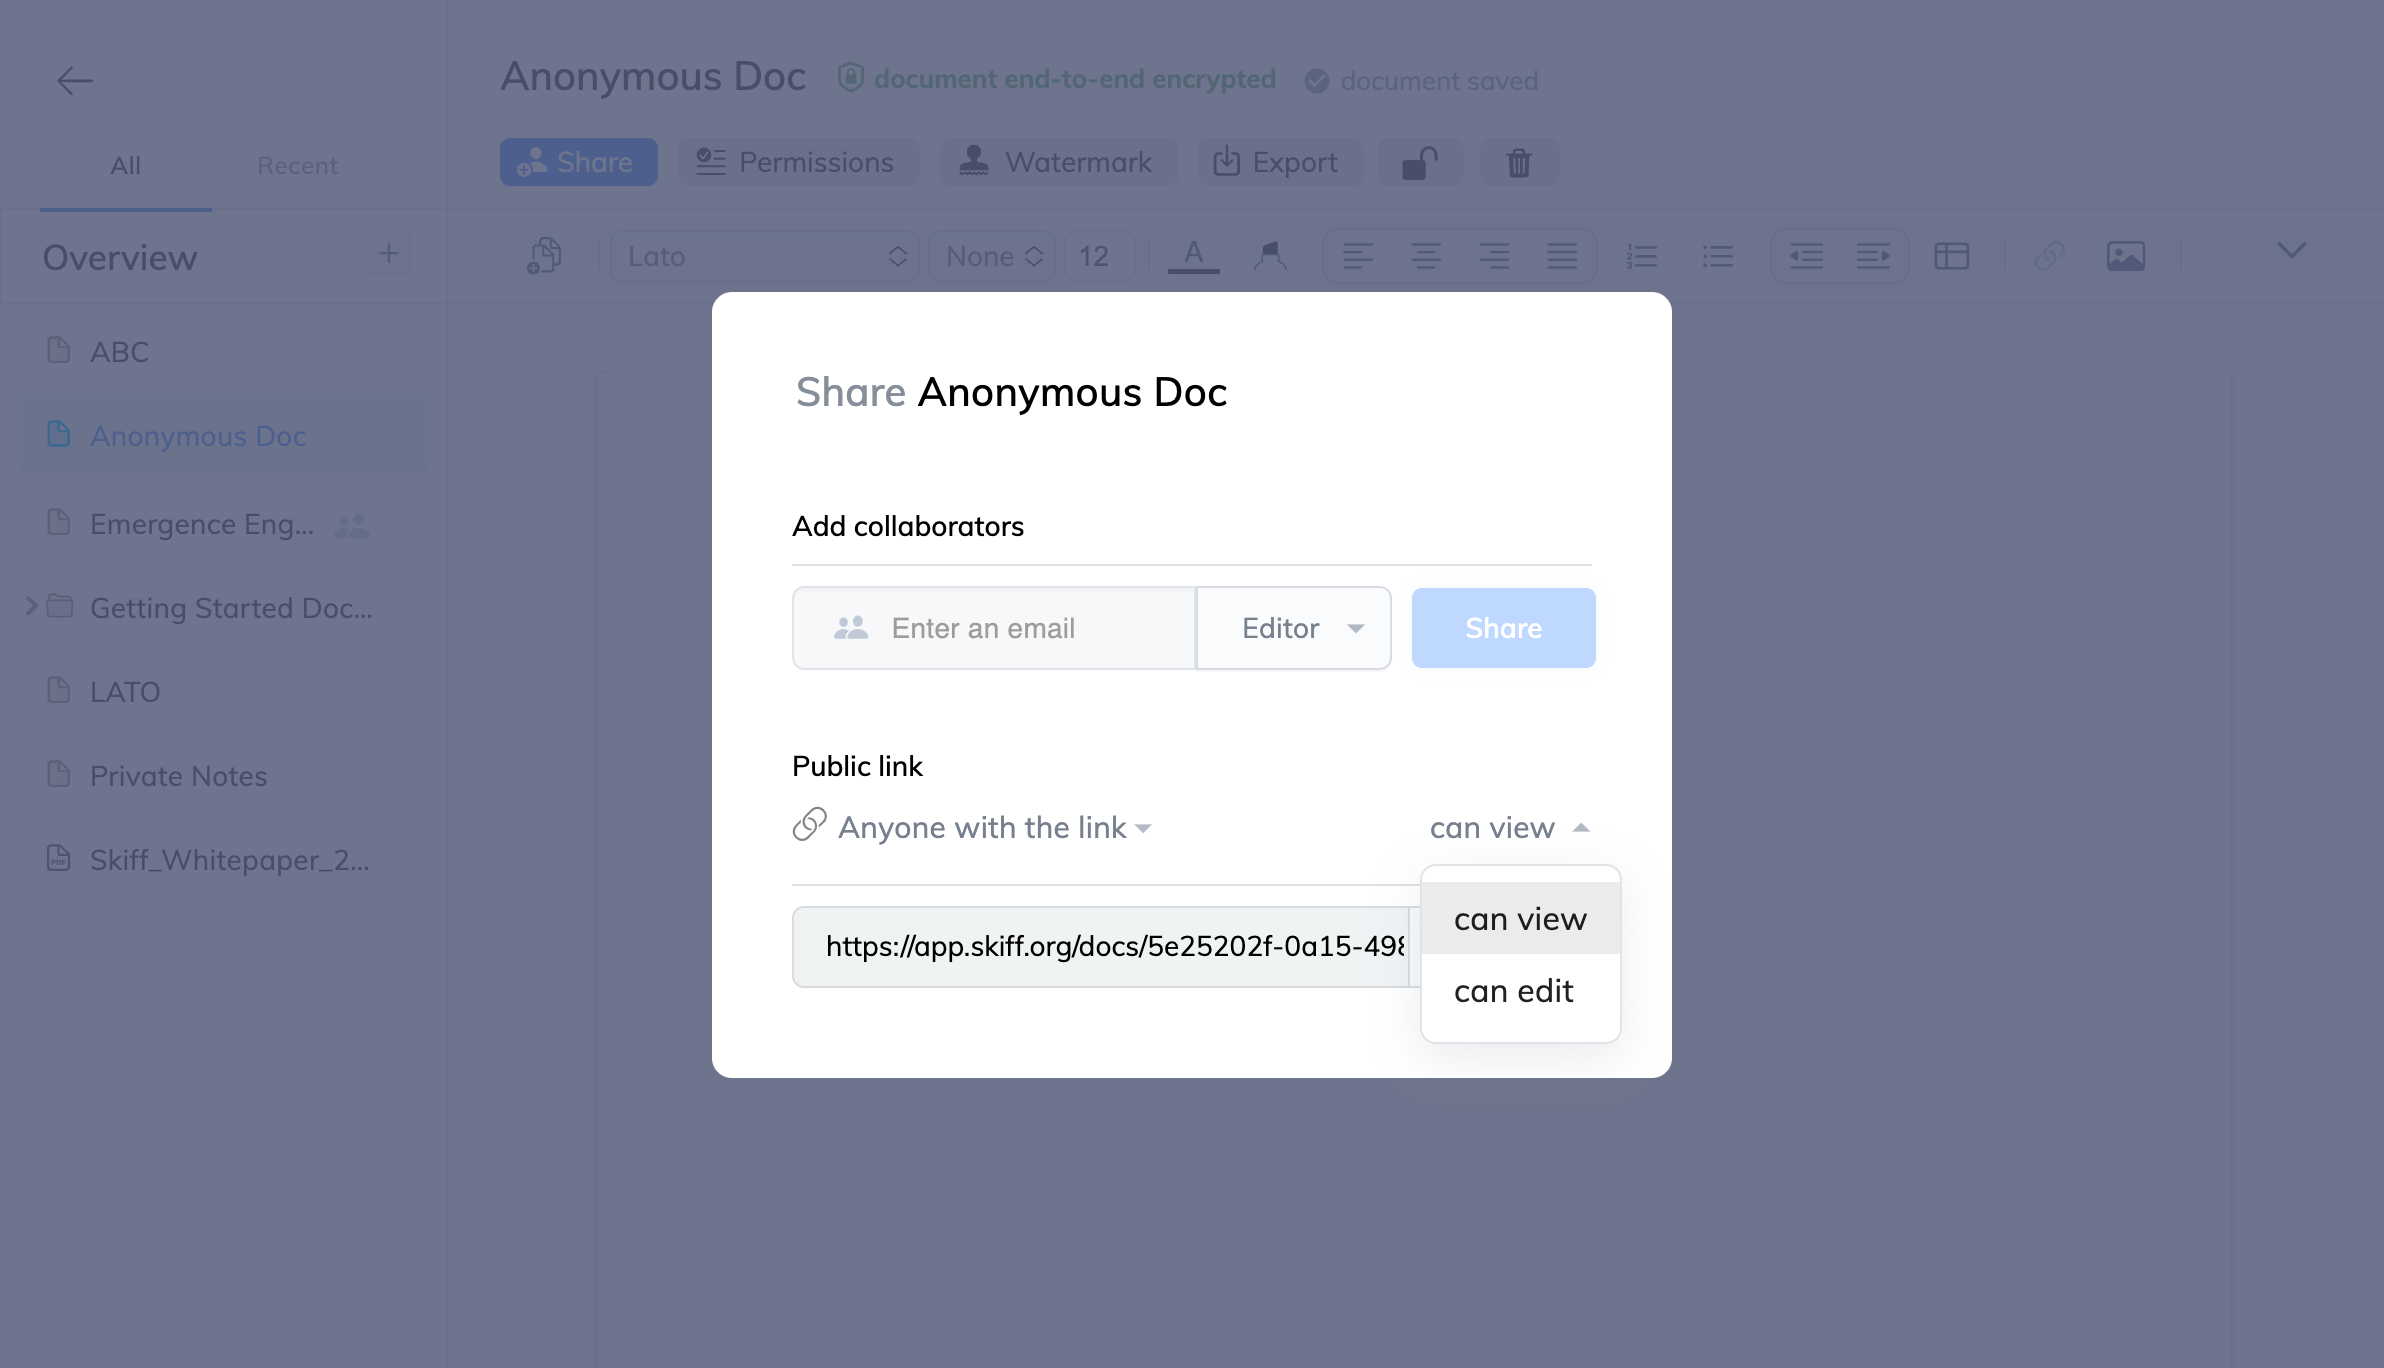Add new document with plus icon

[x=388, y=254]
